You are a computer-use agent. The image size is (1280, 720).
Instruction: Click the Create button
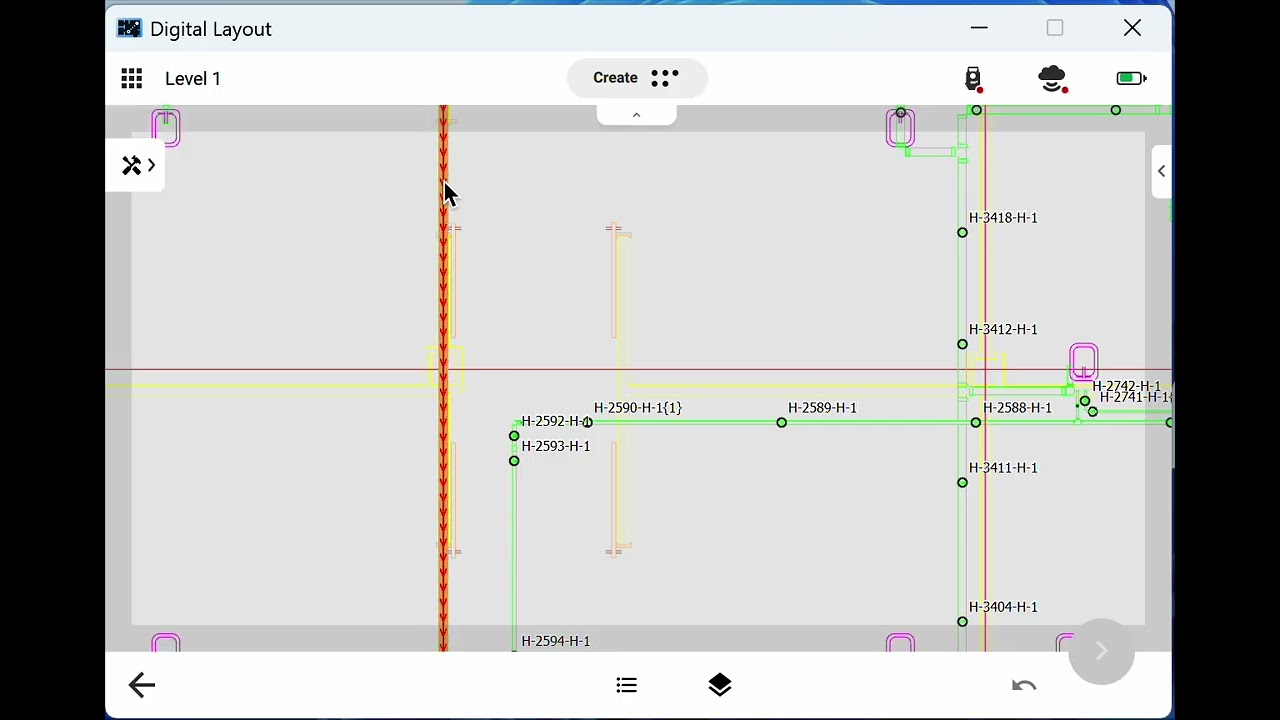tap(637, 78)
